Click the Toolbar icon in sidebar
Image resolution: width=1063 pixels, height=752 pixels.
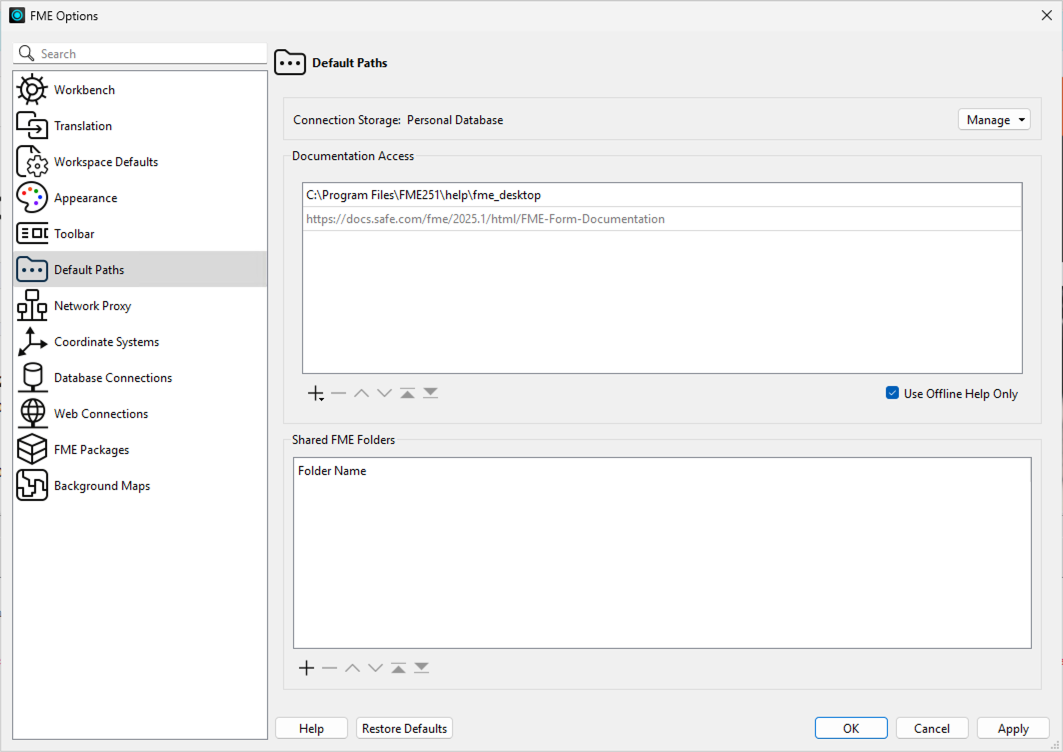click(32, 233)
